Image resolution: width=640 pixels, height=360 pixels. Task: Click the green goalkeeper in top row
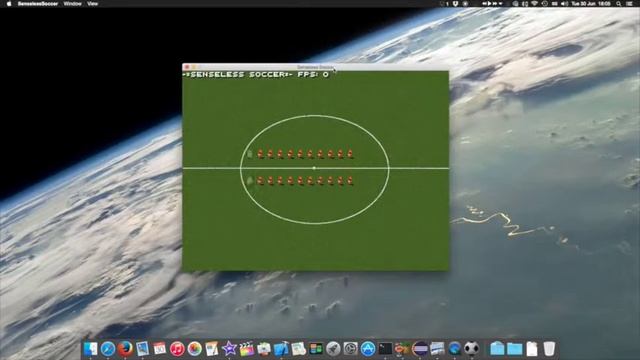(x=250, y=154)
